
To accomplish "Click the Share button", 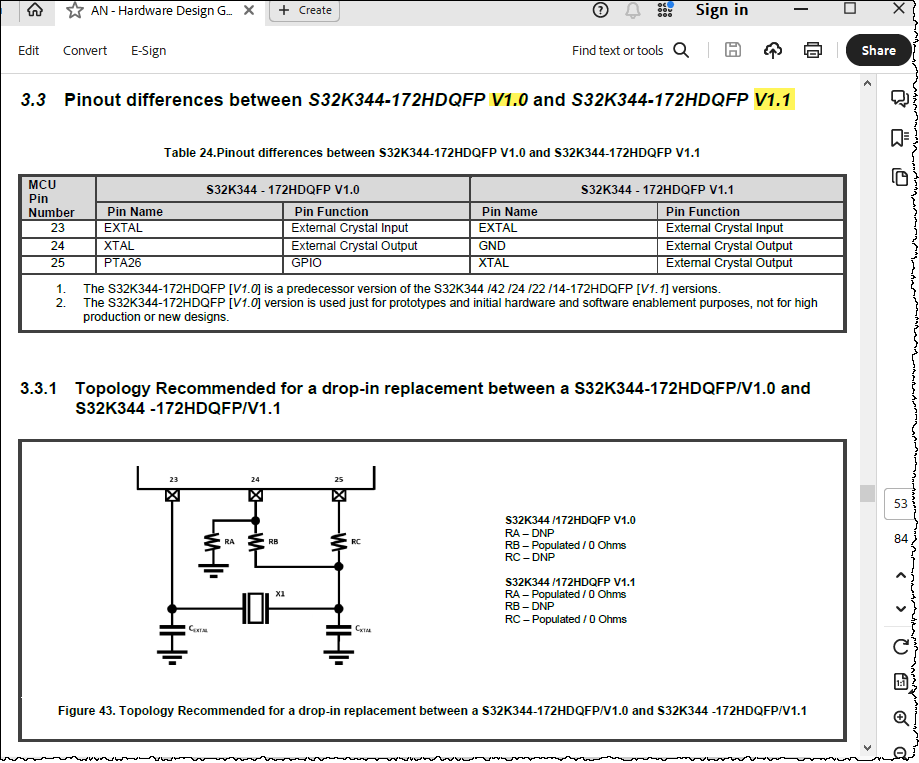I will (879, 50).
